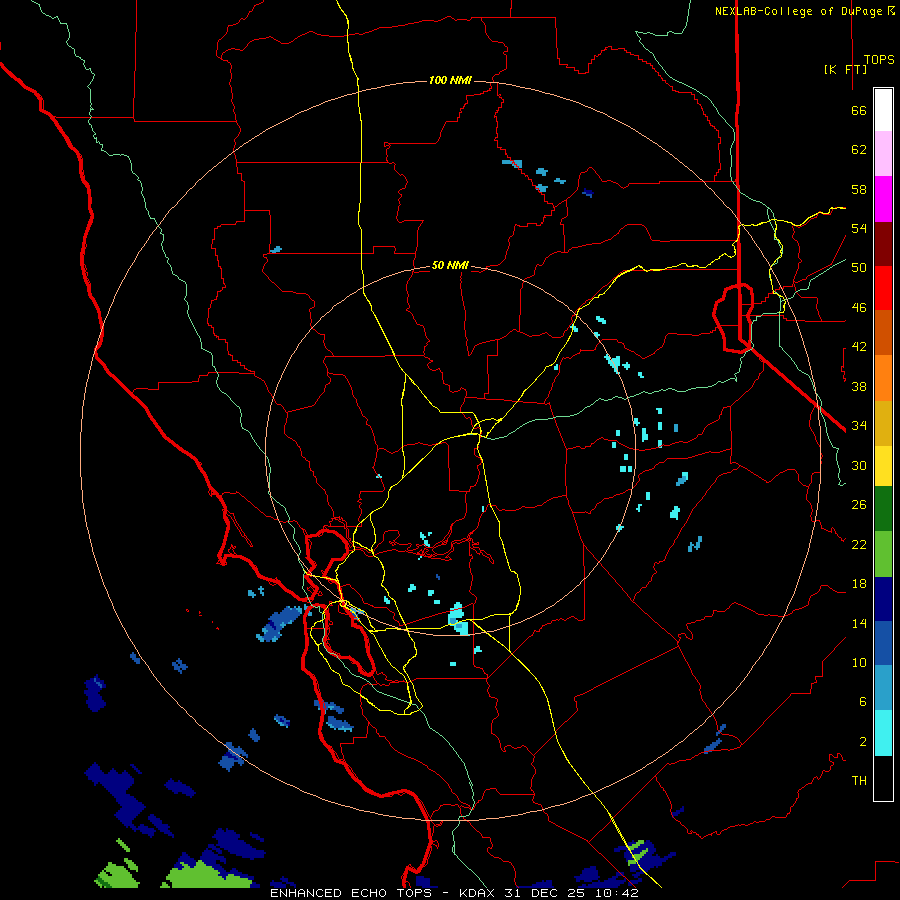This screenshot has height=900, width=900.
Task: Select the dark red (maroon) legend swatch
Action: (x=883, y=244)
